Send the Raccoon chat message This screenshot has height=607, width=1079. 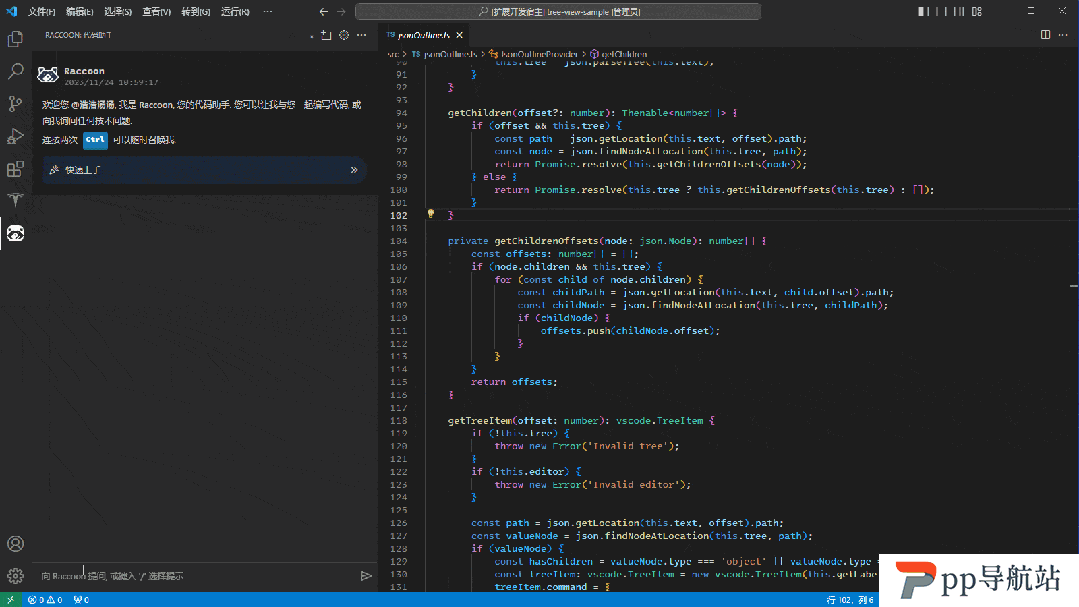[366, 576]
